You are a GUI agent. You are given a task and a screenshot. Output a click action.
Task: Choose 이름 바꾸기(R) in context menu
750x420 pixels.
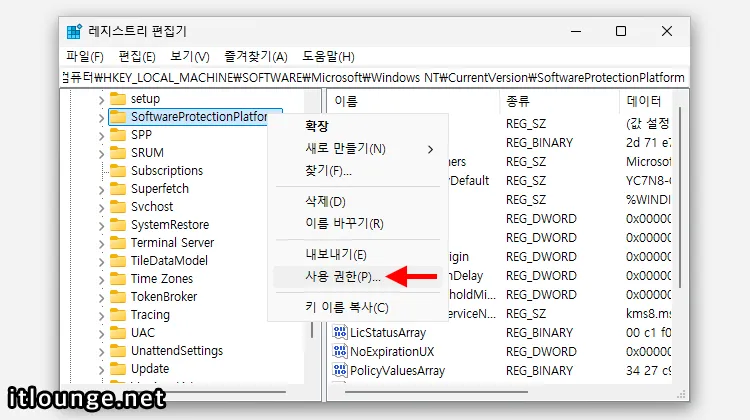(x=358, y=223)
